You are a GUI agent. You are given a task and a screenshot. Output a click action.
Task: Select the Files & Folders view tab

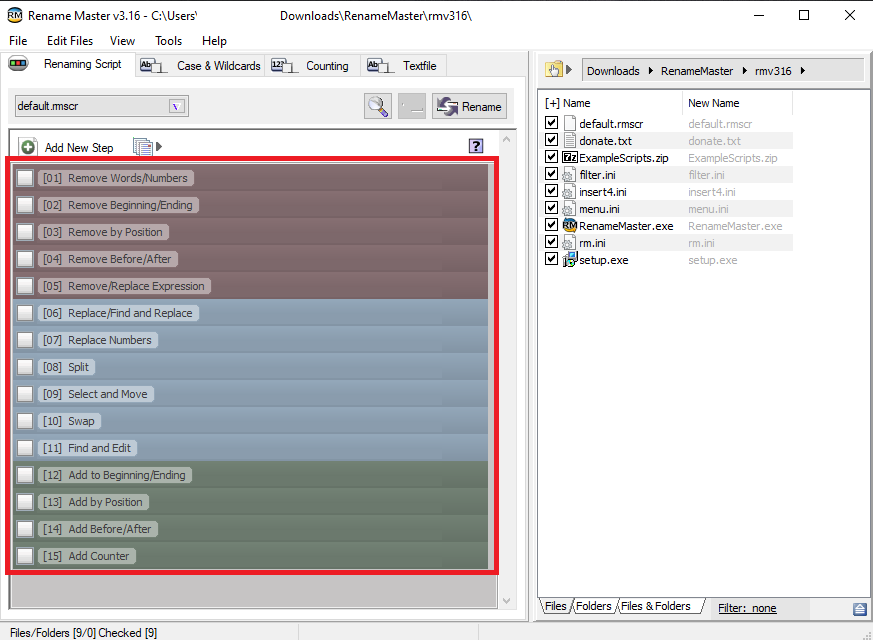656,606
